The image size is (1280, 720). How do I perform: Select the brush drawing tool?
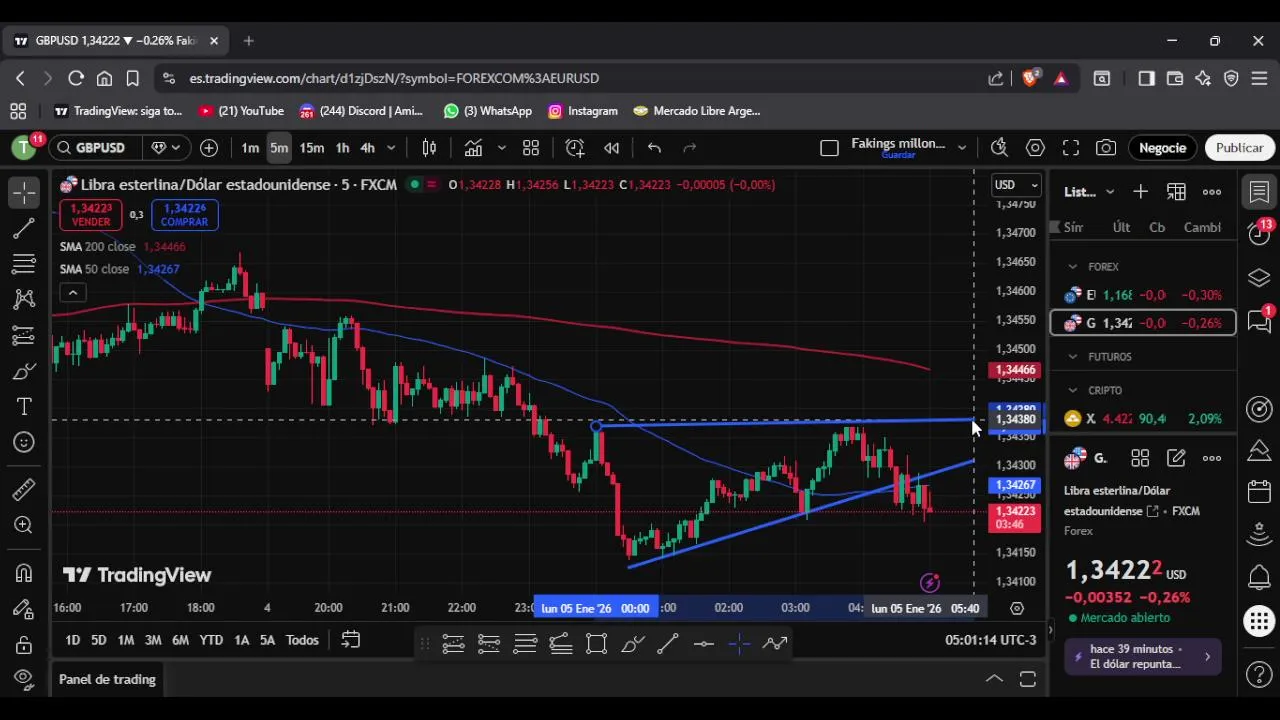point(24,371)
